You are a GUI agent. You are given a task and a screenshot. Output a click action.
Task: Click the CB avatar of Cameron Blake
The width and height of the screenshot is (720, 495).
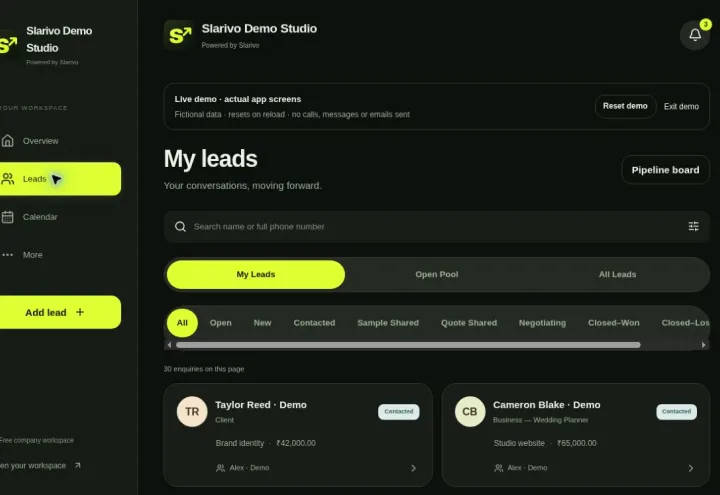[x=470, y=411]
